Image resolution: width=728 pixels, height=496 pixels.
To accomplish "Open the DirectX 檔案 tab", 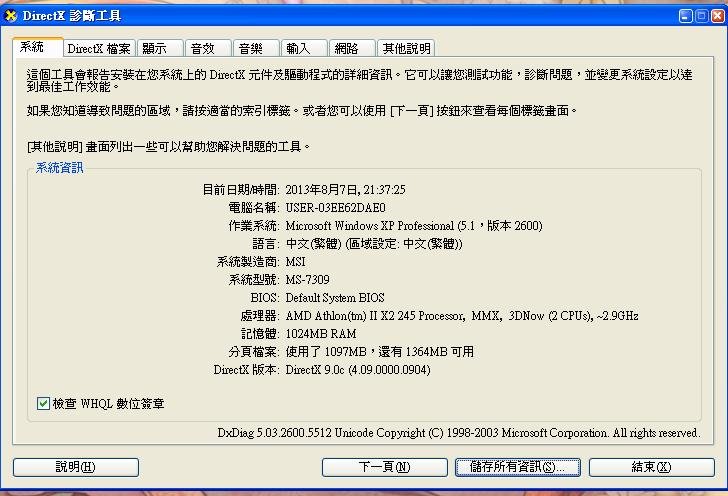I will (x=99, y=48).
